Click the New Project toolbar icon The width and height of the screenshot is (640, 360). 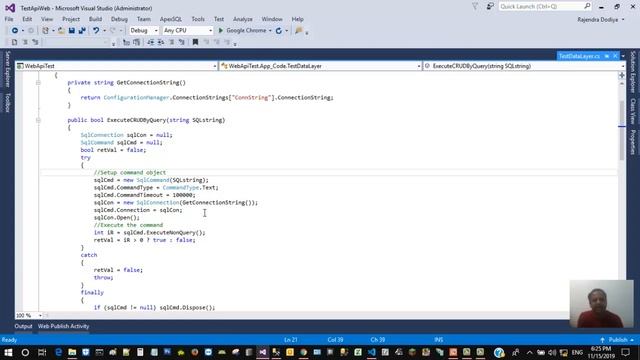45,31
